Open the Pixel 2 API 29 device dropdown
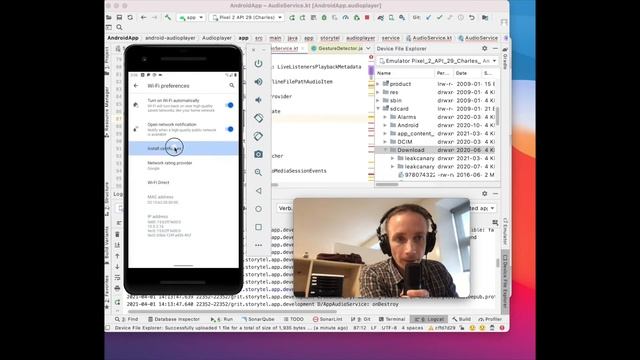The width and height of the screenshot is (640, 360). pyautogui.click(x=247, y=18)
